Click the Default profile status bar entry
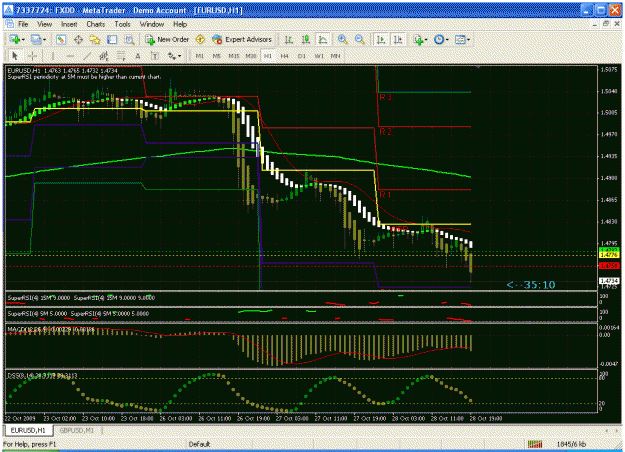 pos(199,444)
